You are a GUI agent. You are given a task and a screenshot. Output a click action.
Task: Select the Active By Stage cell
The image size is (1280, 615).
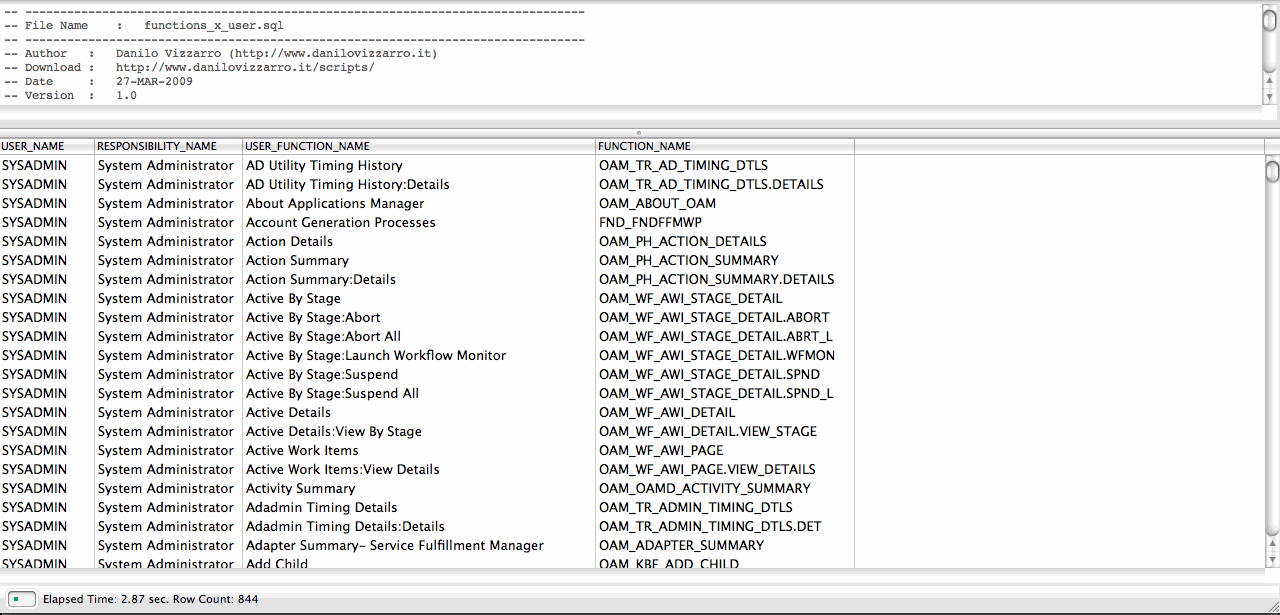[x=419, y=298]
